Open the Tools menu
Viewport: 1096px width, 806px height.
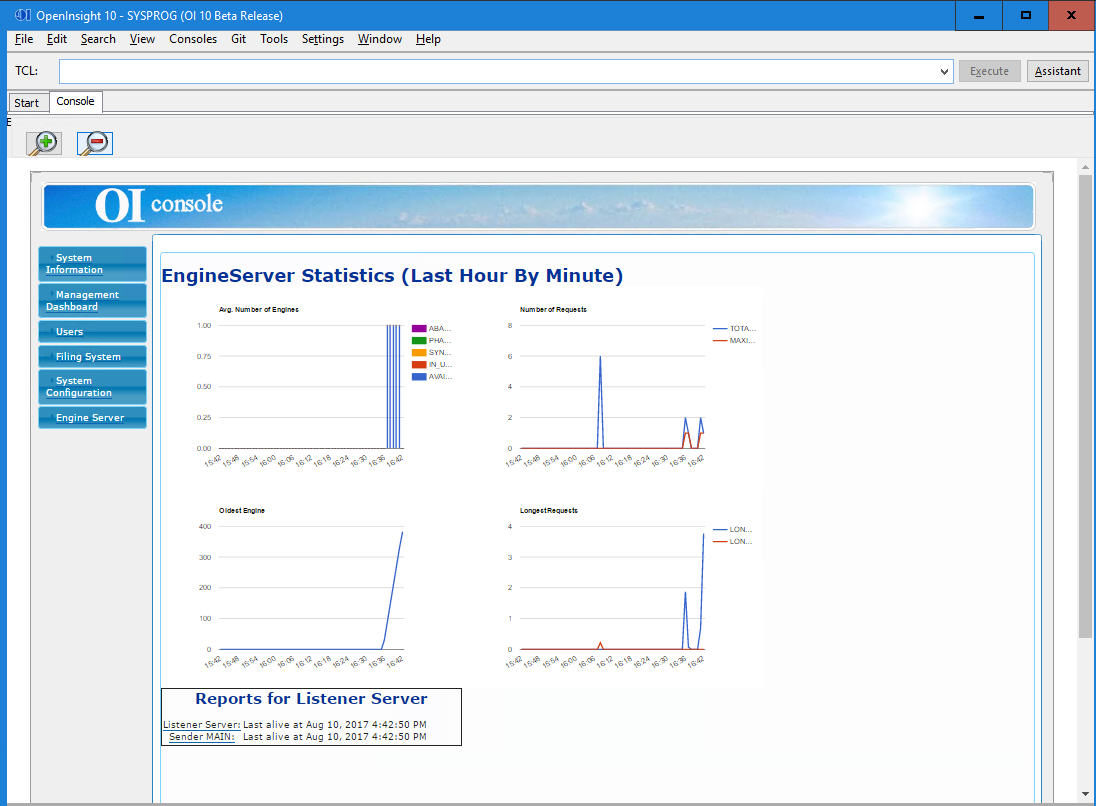pos(274,39)
